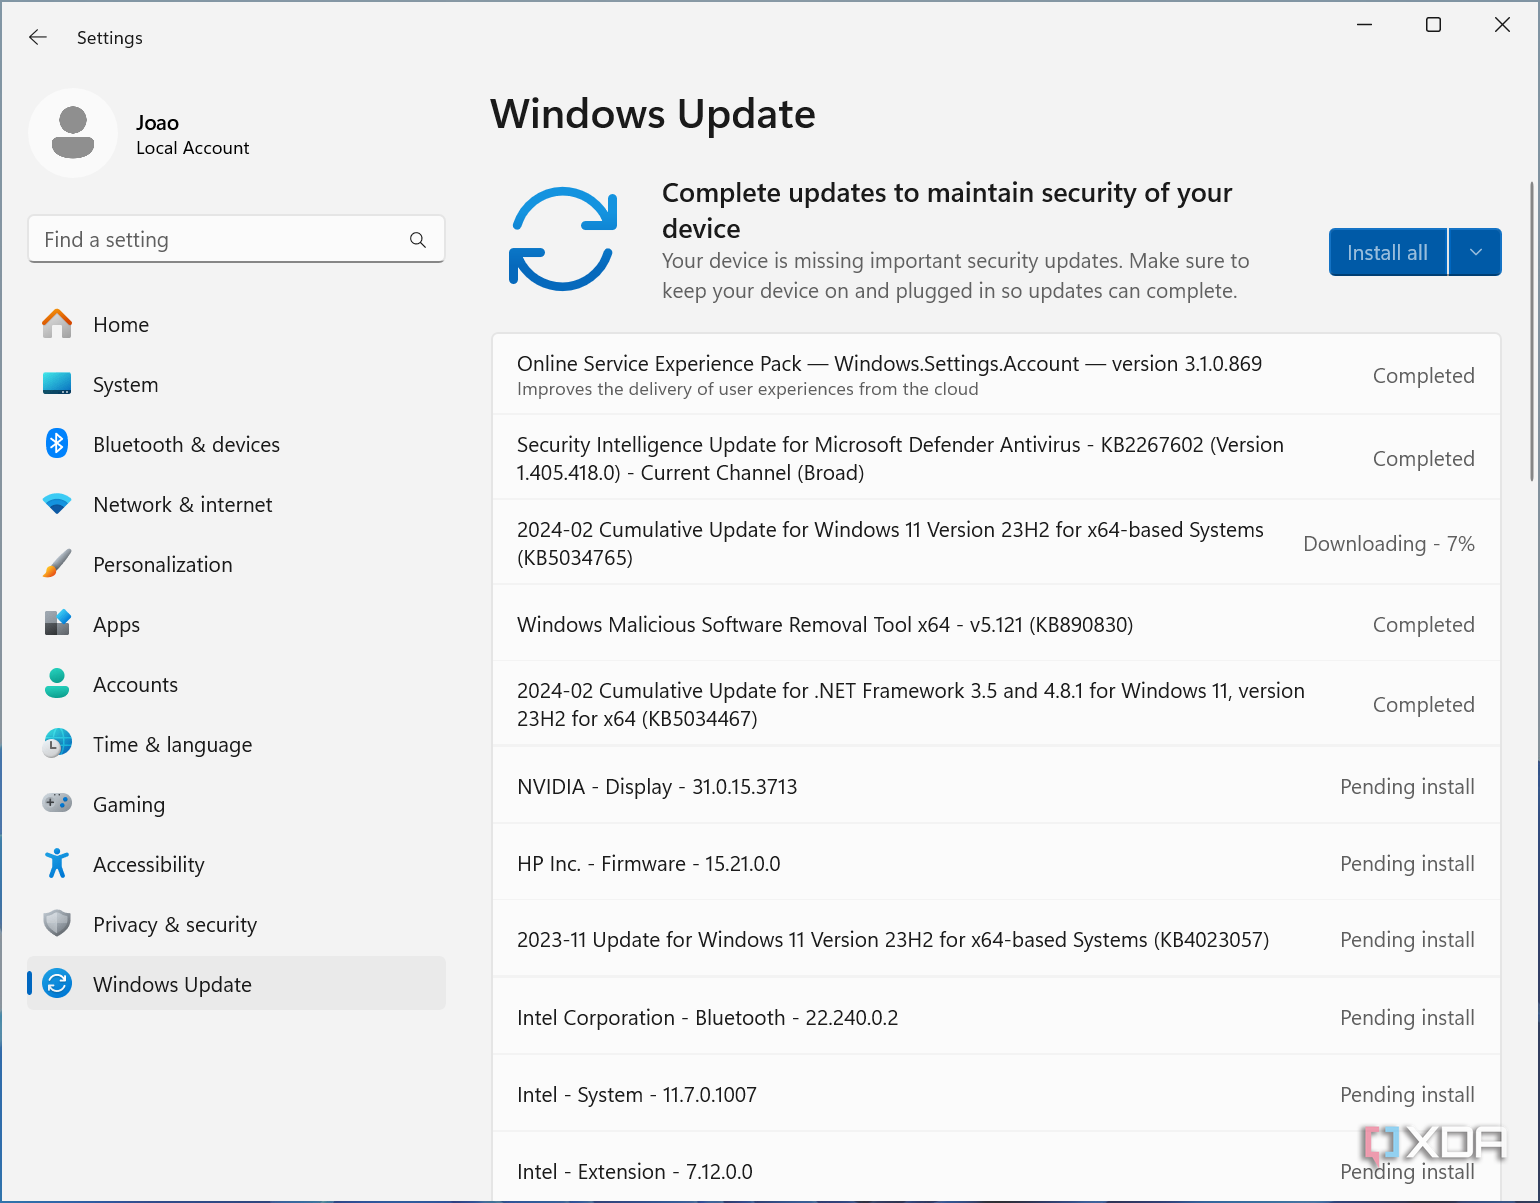
Task: Open the Accounts person icon
Action: (x=57, y=684)
